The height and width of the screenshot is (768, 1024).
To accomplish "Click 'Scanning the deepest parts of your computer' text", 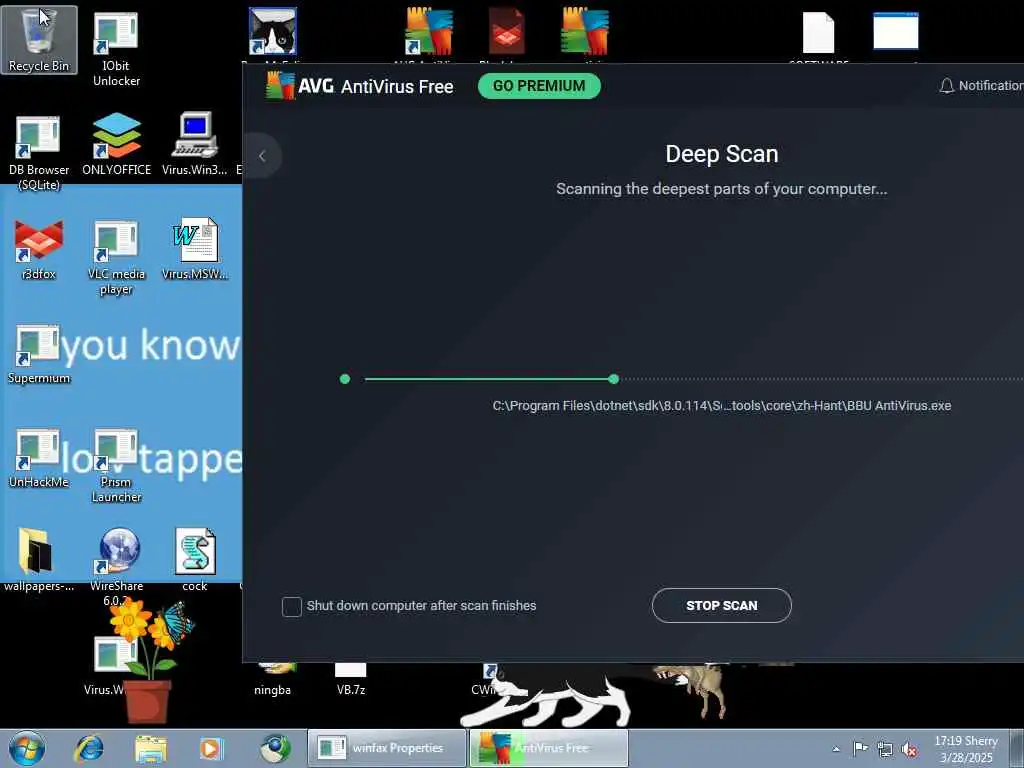I will pos(721,189).
